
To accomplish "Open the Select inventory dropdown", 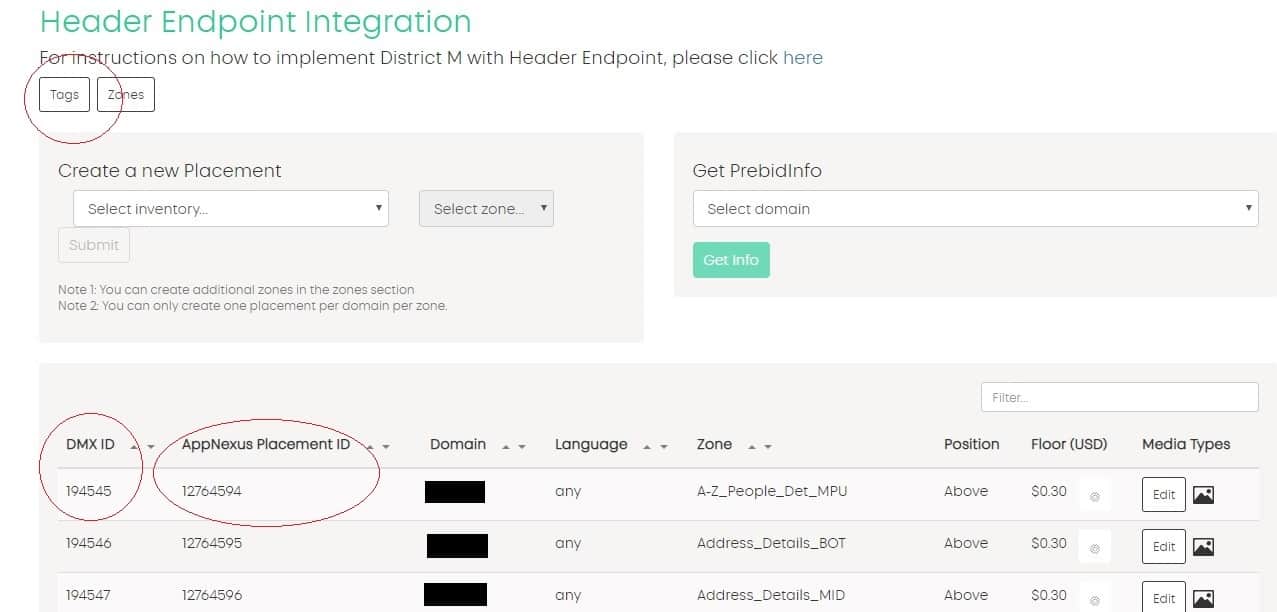I will [230, 209].
